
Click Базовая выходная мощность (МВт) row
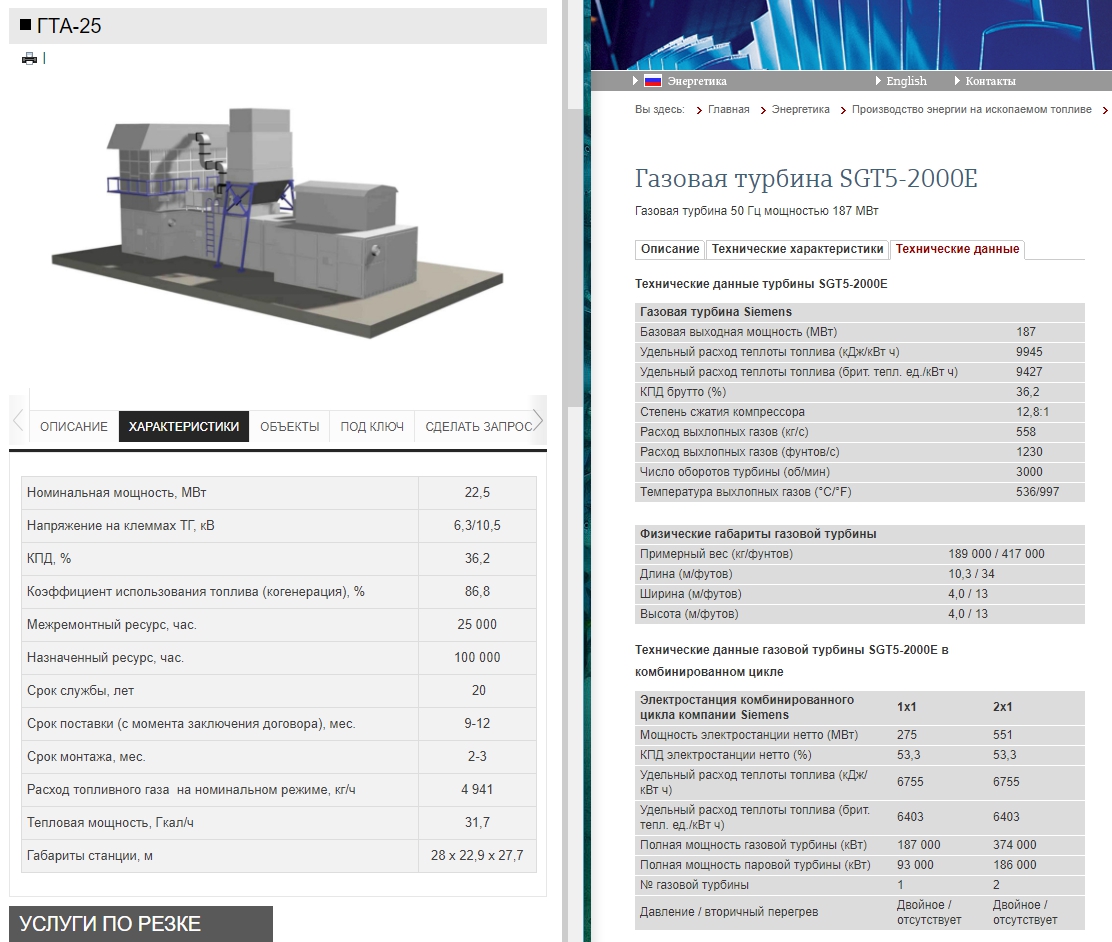860,332
